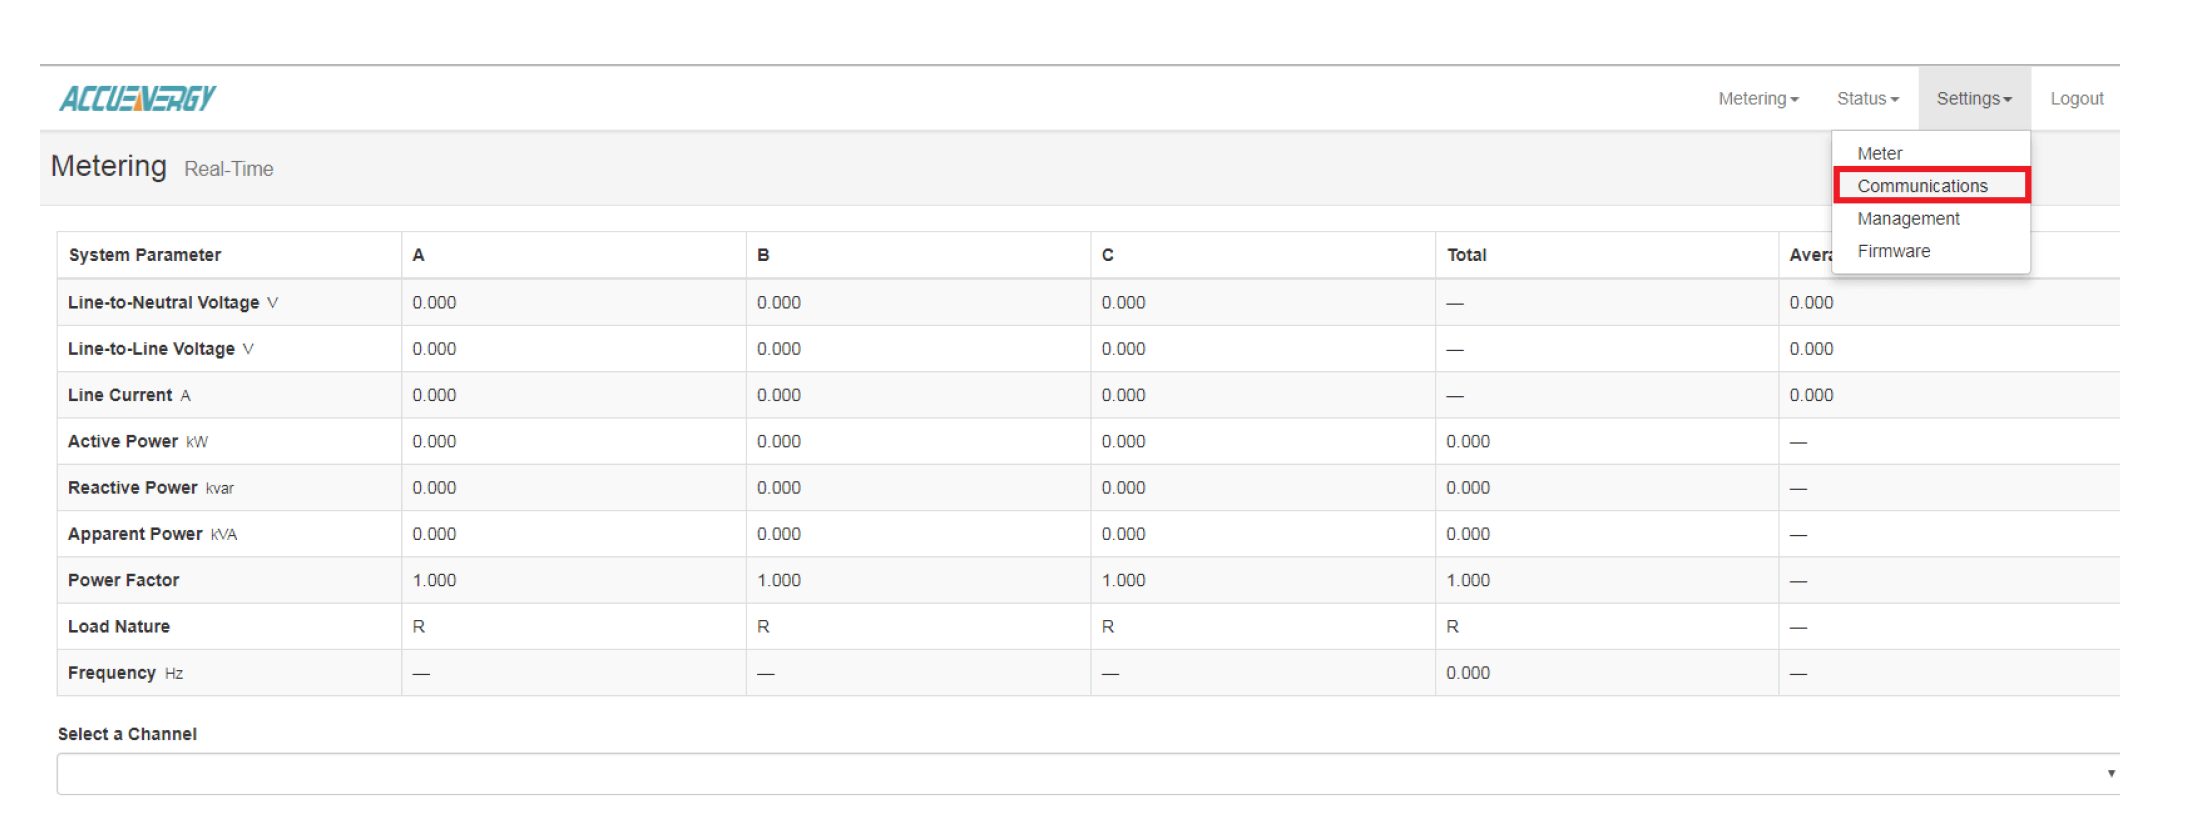This screenshot has width=2192, height=828.
Task: Choose Communications in the Settings menu
Action: (1922, 186)
